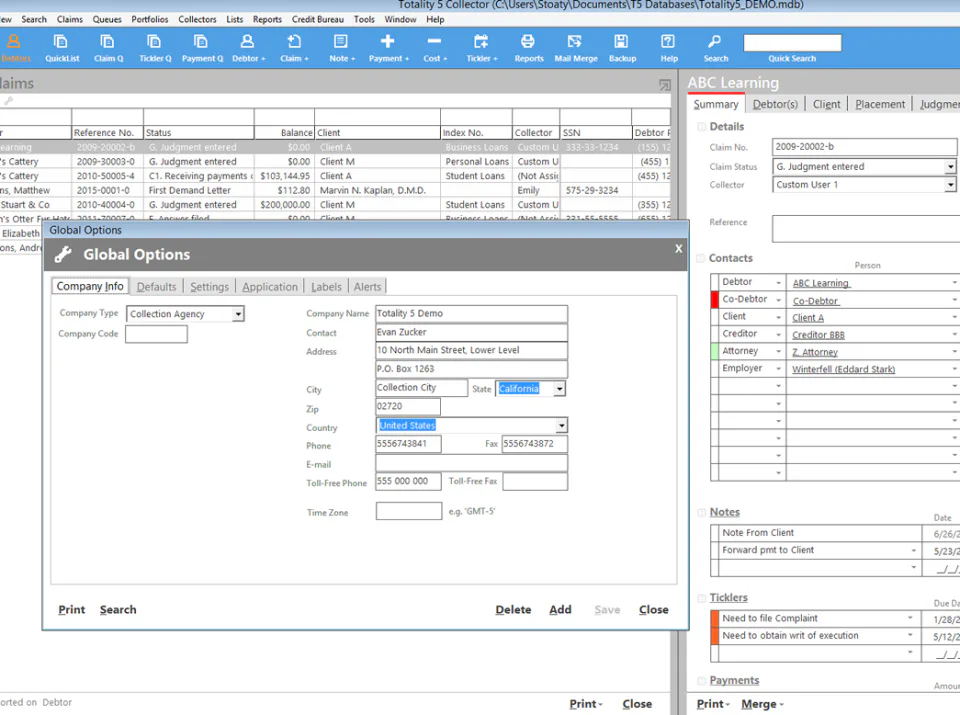The height and width of the screenshot is (715, 960).
Task: Click the Add button in Global Options
Action: click(x=560, y=610)
